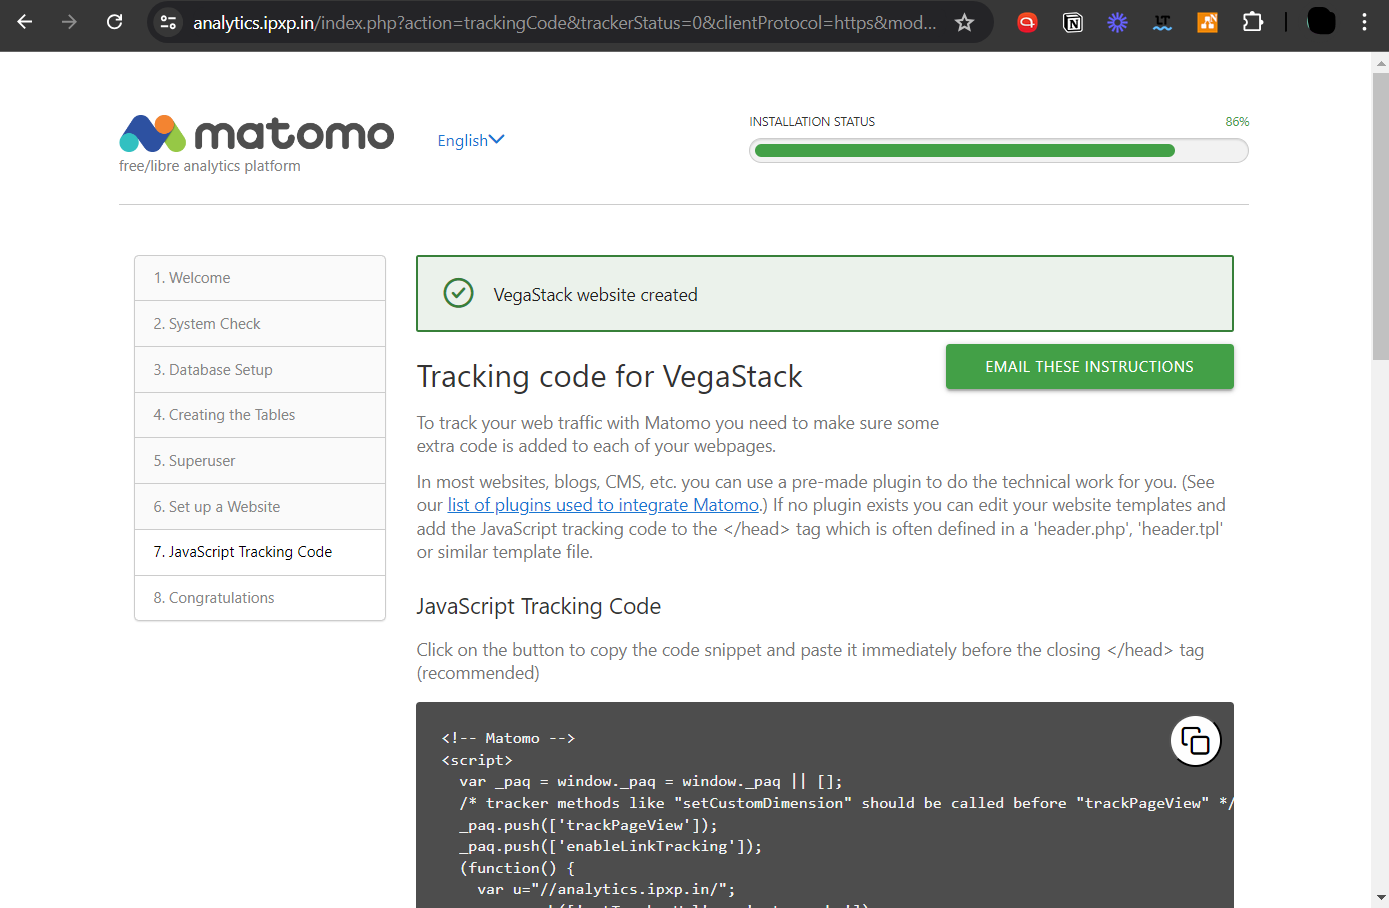Image resolution: width=1389 pixels, height=908 pixels.
Task: Click the green checkmark success icon
Action: [x=458, y=293]
